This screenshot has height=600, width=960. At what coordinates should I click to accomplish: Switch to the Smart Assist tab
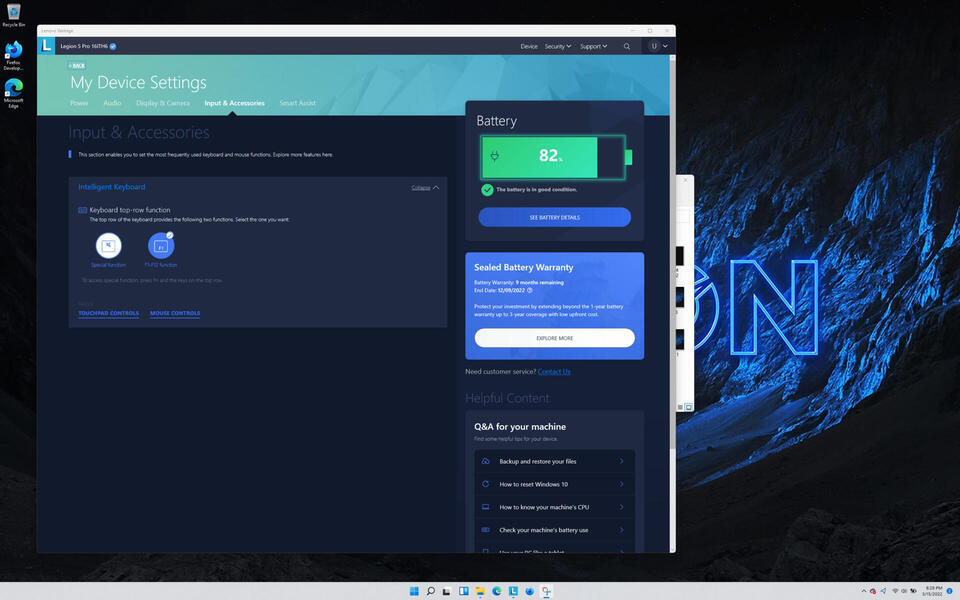[298, 103]
